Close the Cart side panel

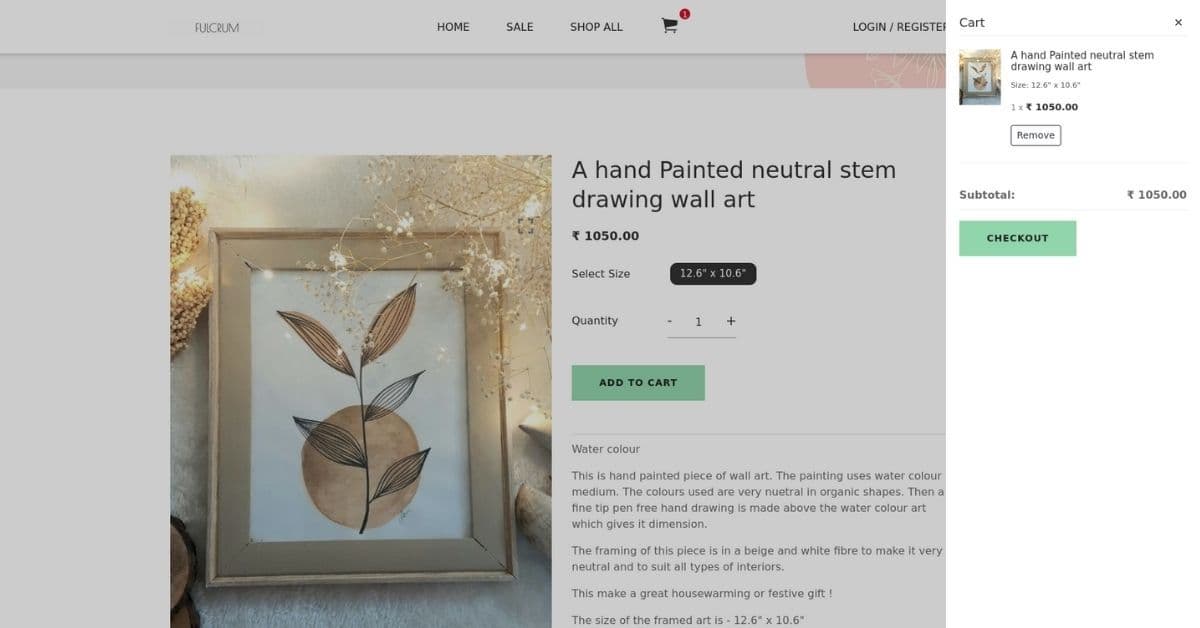1178,22
